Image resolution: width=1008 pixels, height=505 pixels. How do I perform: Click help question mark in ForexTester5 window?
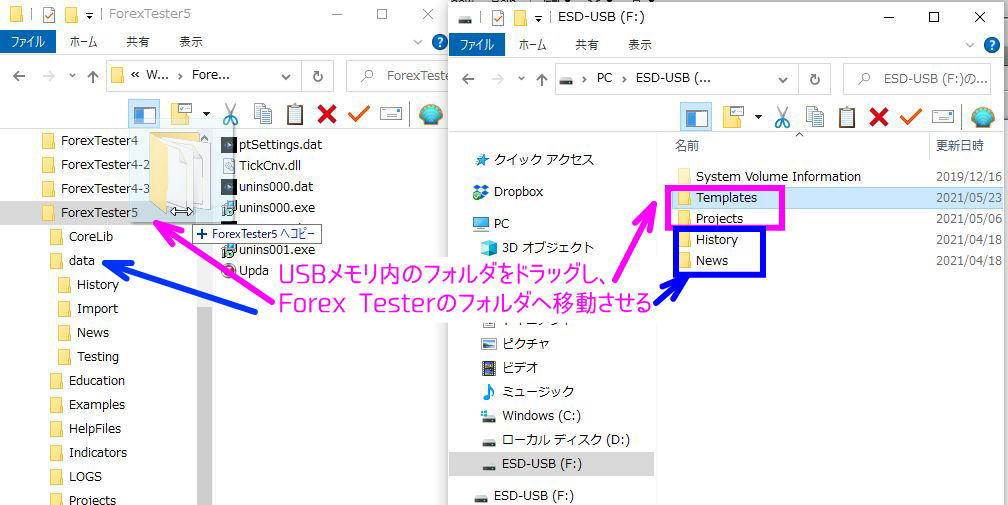click(x=440, y=42)
